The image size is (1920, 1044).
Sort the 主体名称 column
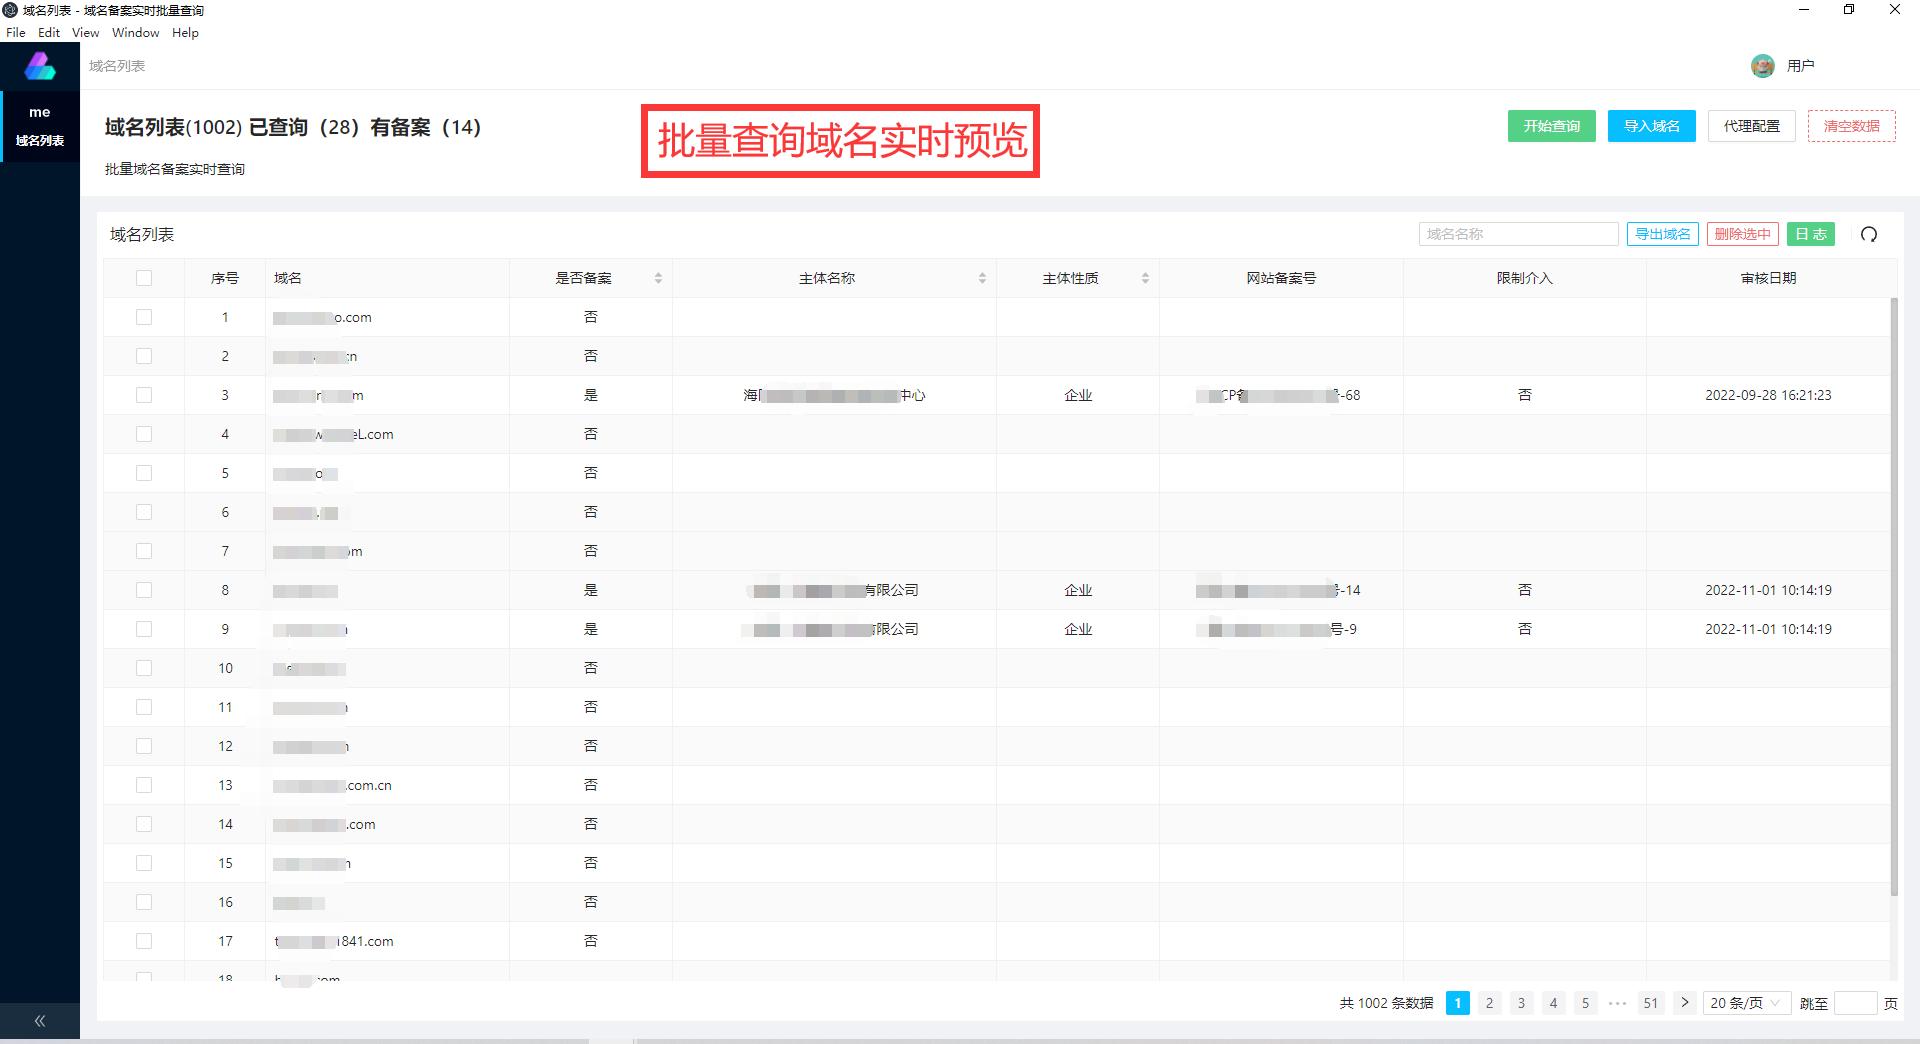[x=982, y=277]
